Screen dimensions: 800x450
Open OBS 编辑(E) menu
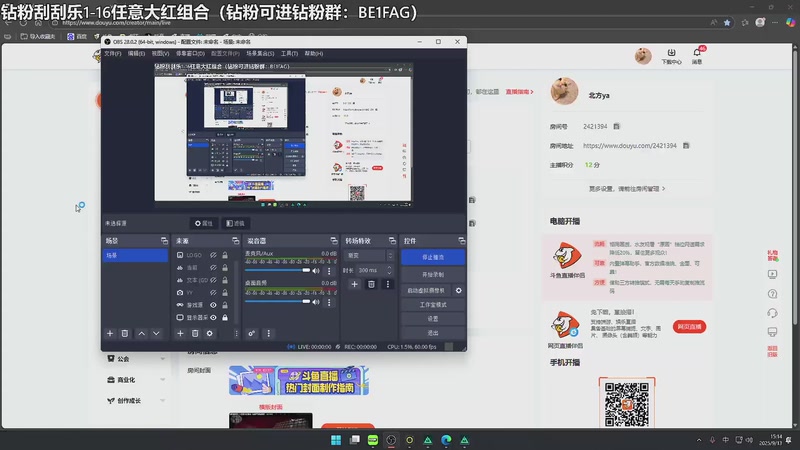(x=136, y=54)
